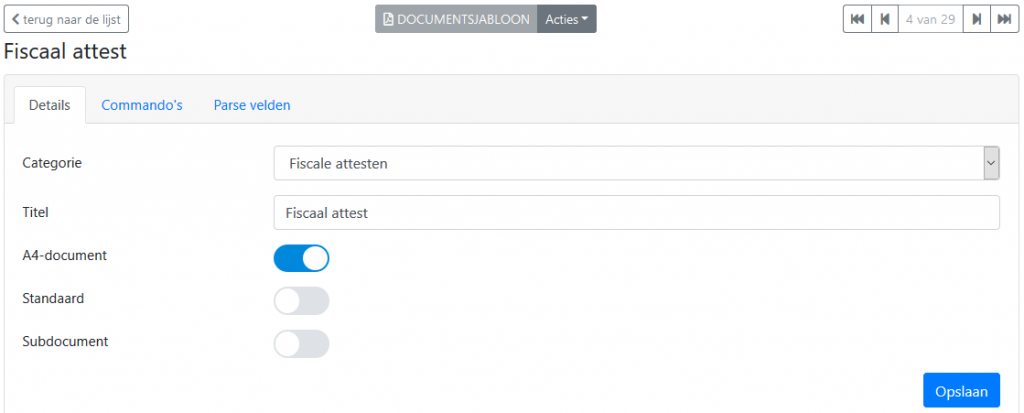Open the DOCUMENTSJABLOON PDF button

coord(456,19)
